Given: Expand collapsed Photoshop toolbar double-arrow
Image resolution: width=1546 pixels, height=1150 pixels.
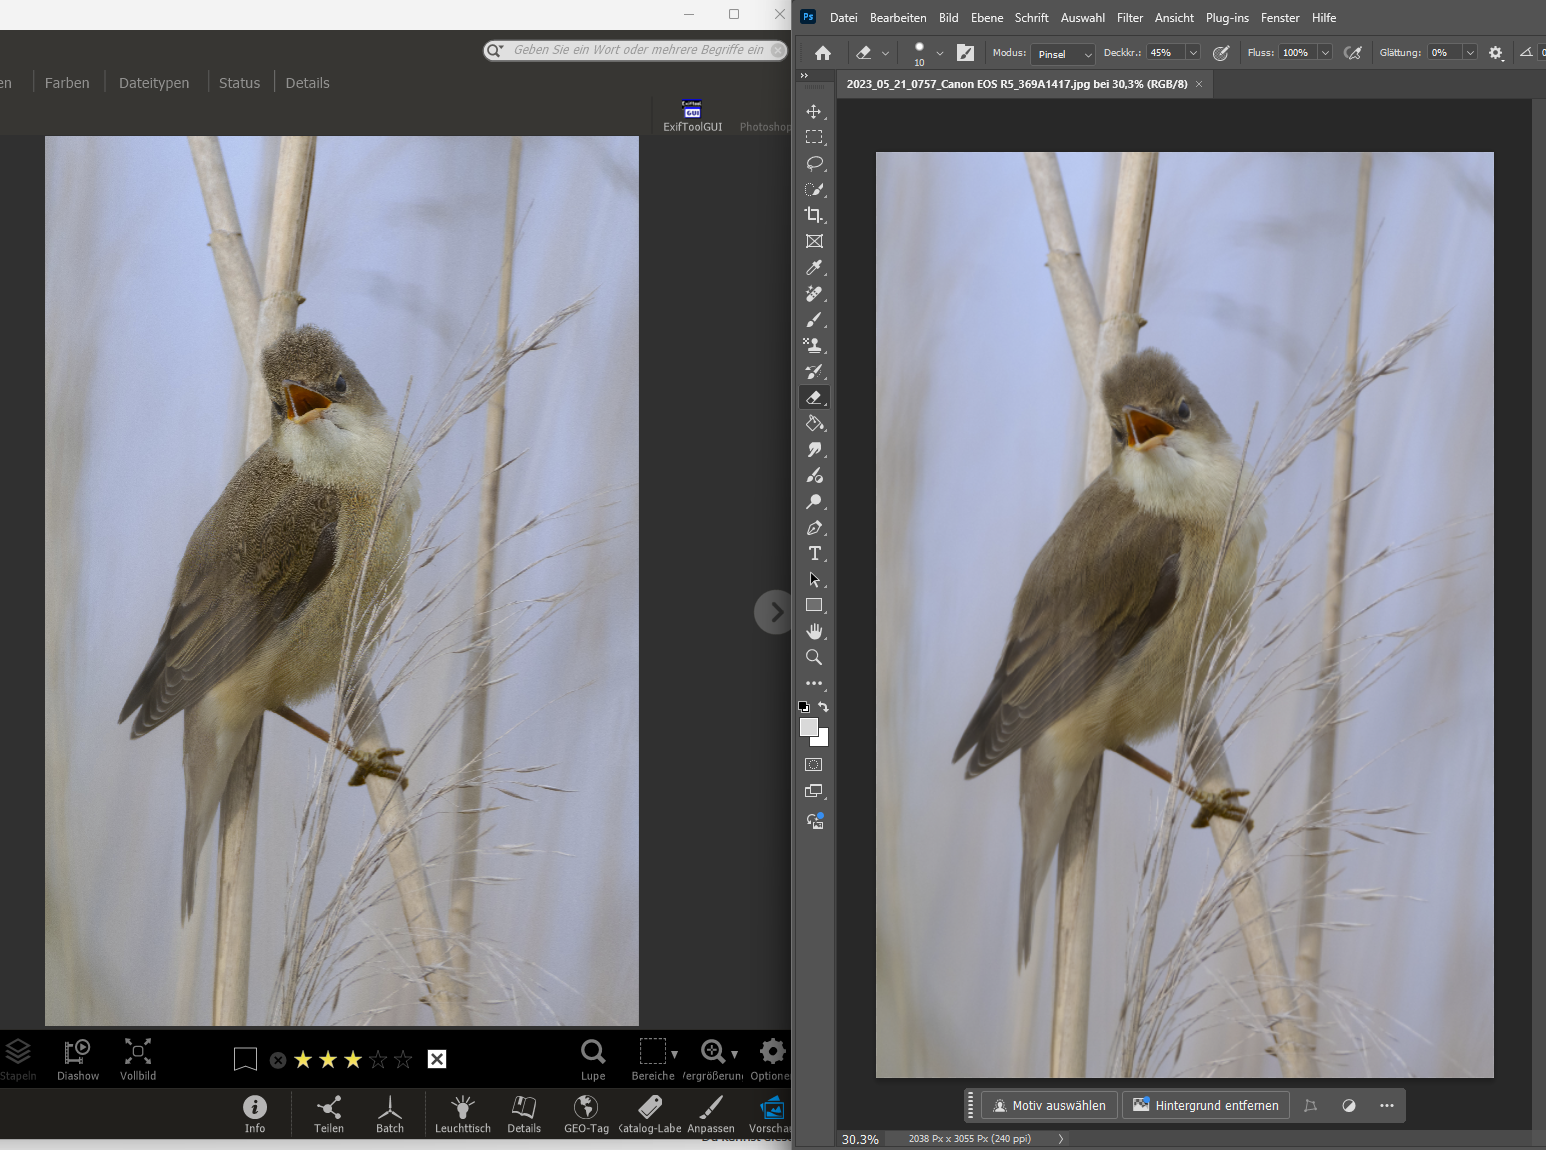Looking at the screenshot, I should pos(804,76).
